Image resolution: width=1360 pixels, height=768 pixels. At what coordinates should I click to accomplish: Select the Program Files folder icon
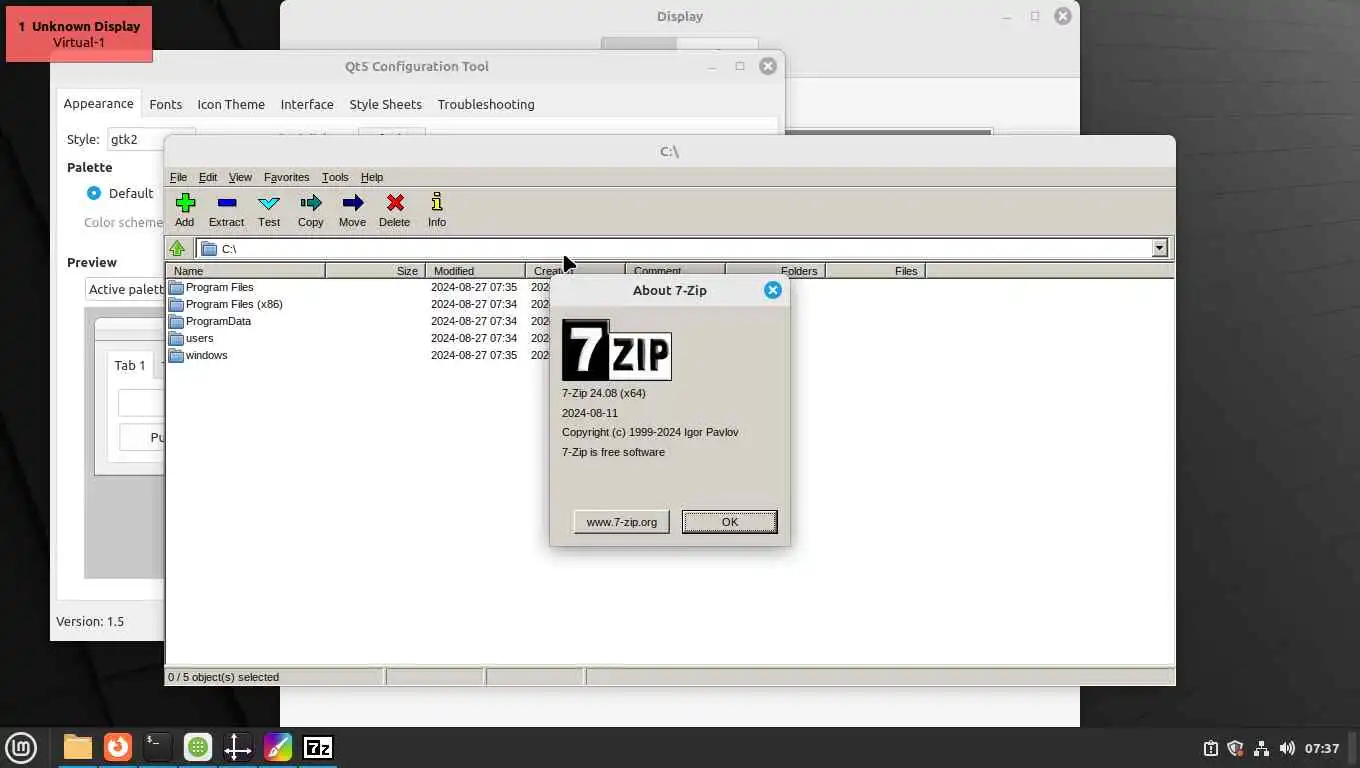(x=176, y=287)
